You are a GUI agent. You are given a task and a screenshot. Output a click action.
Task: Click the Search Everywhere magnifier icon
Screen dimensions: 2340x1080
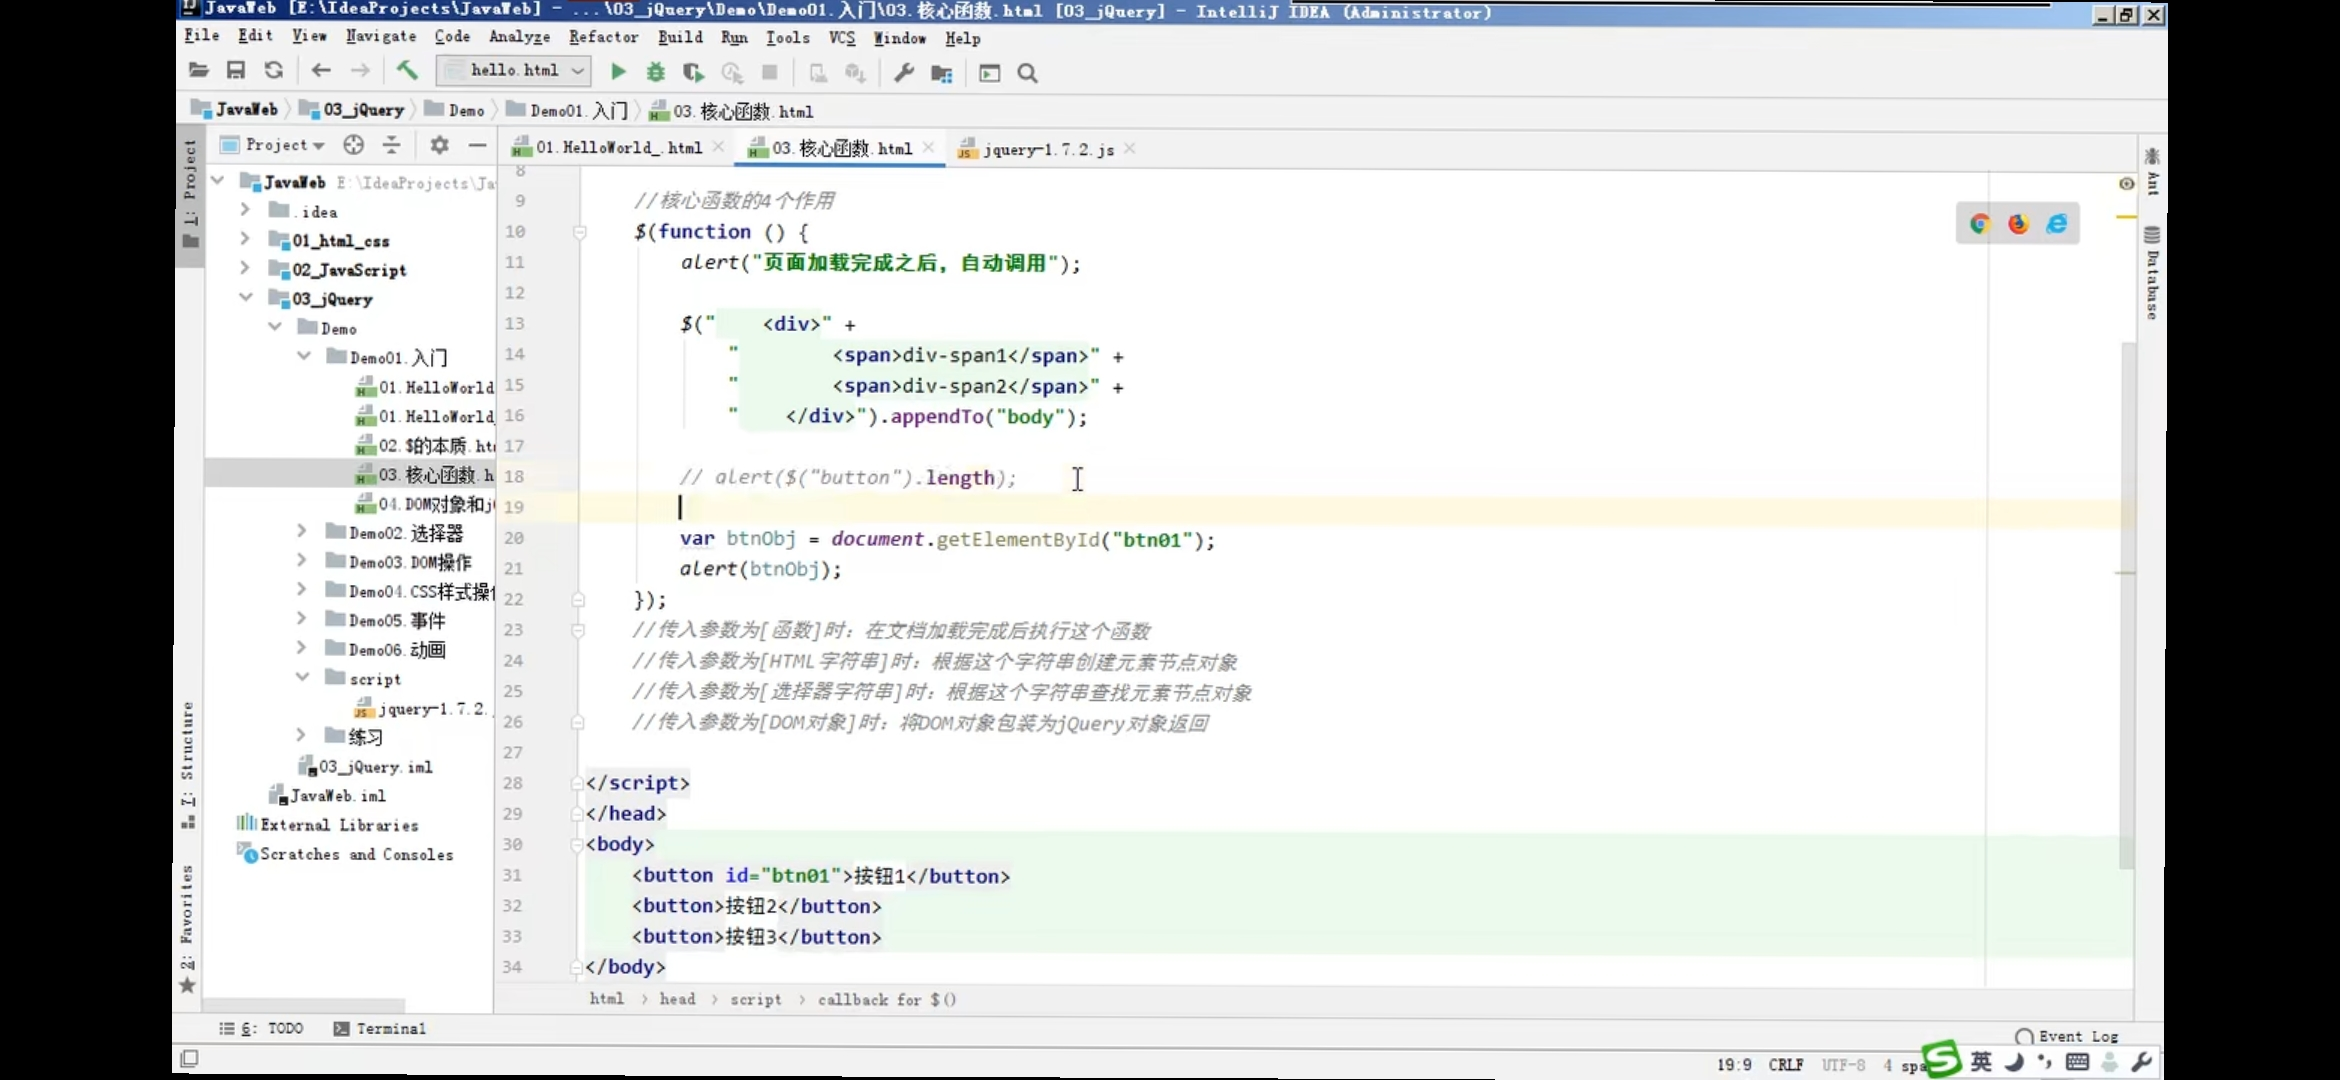click(x=1027, y=73)
